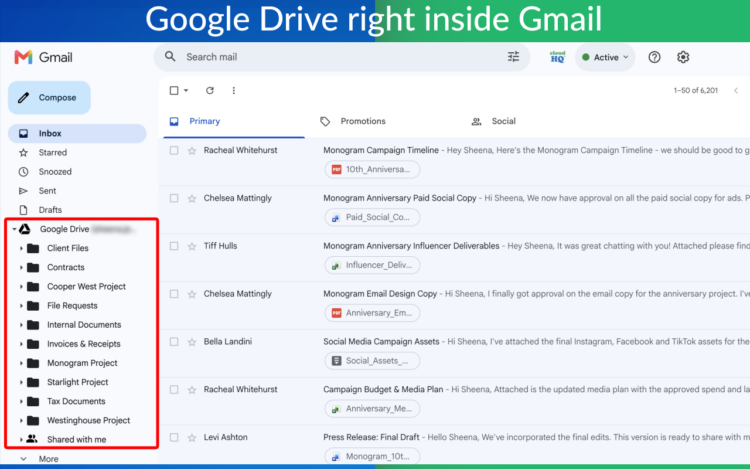
Task: Check the Bella Landini email checkbox
Action: point(174,341)
